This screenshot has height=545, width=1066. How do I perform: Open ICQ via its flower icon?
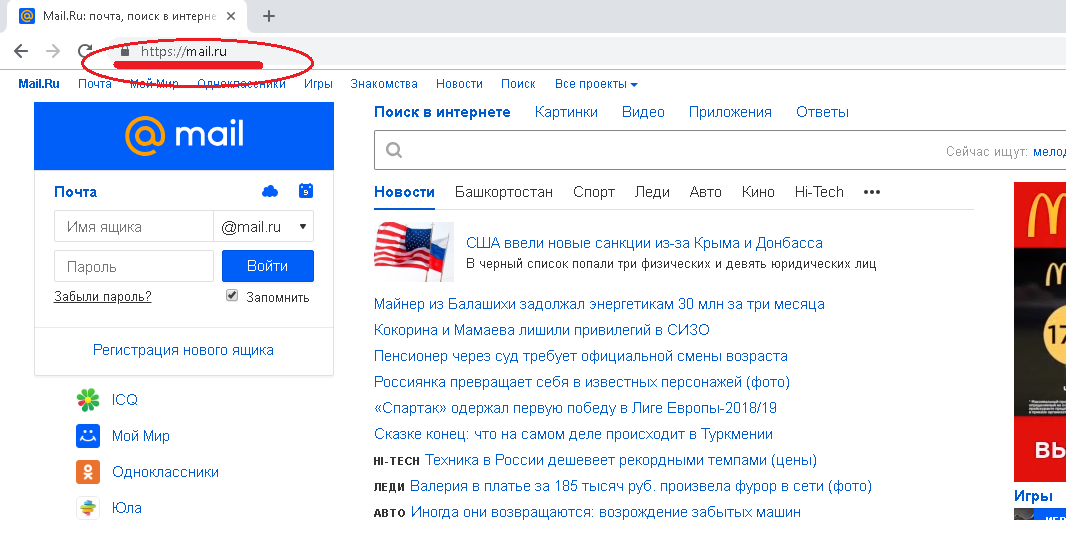88,400
